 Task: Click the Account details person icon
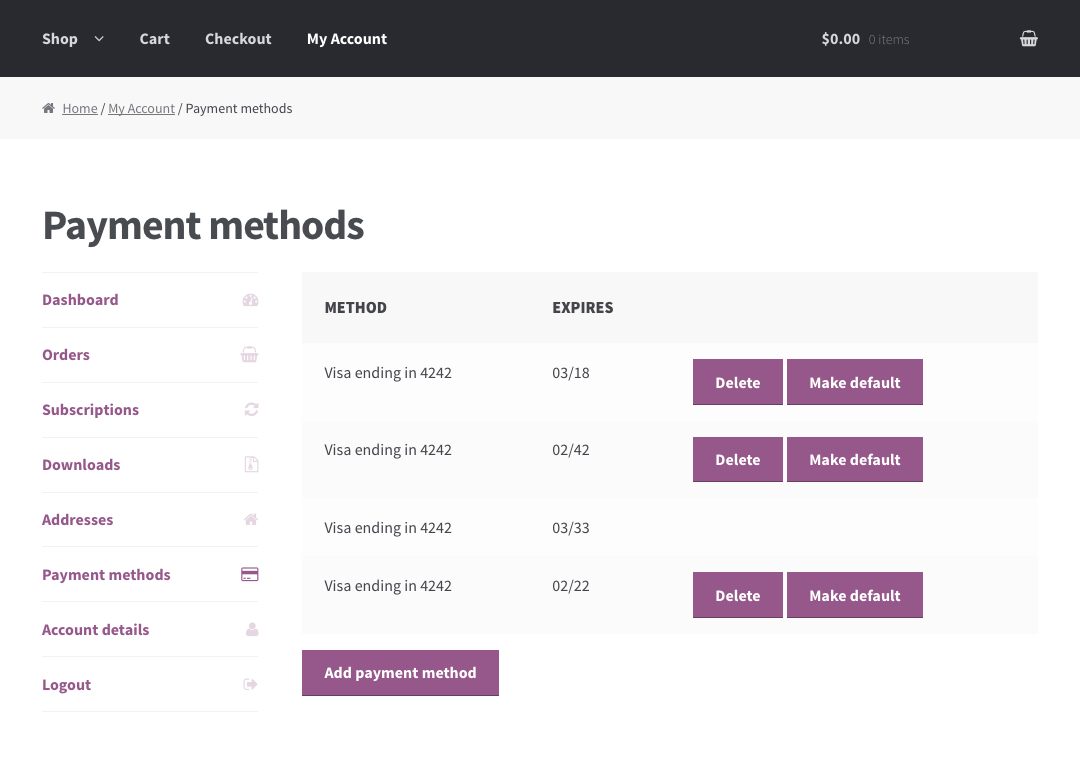[x=251, y=630]
